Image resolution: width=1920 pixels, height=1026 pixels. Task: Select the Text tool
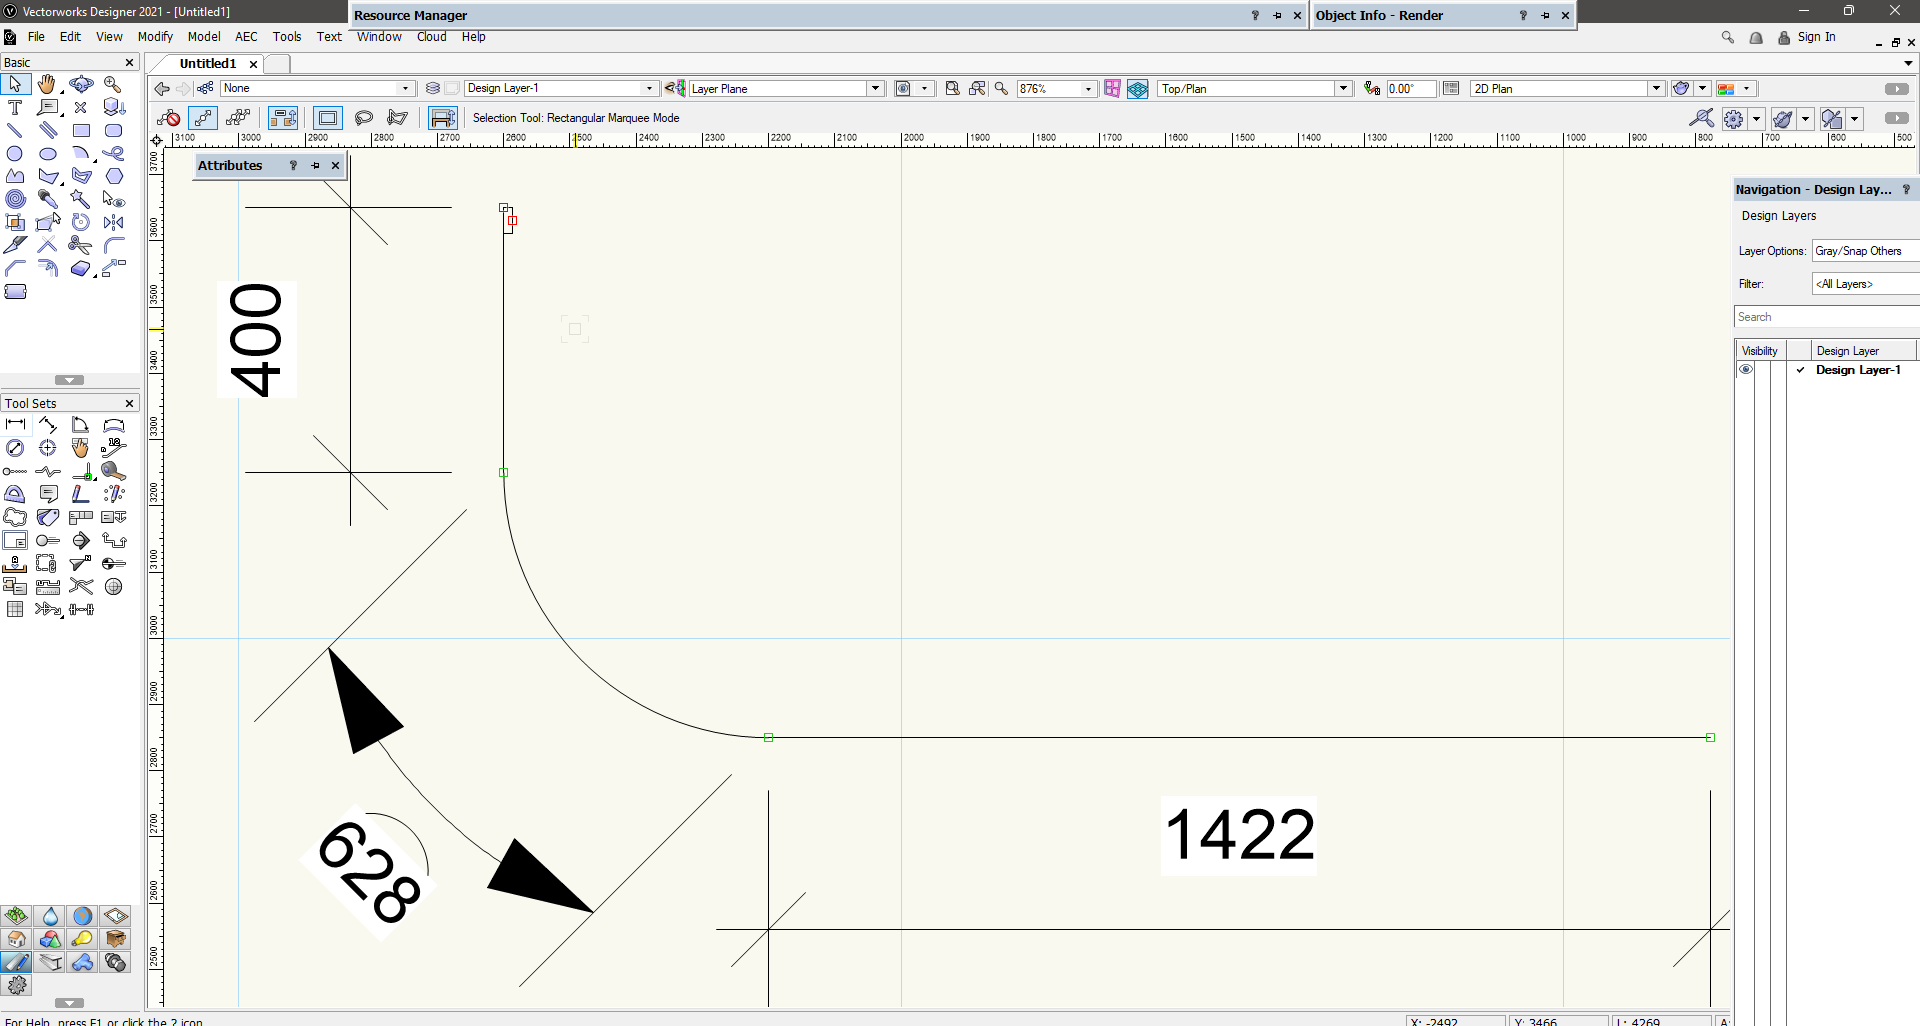pyautogui.click(x=15, y=108)
